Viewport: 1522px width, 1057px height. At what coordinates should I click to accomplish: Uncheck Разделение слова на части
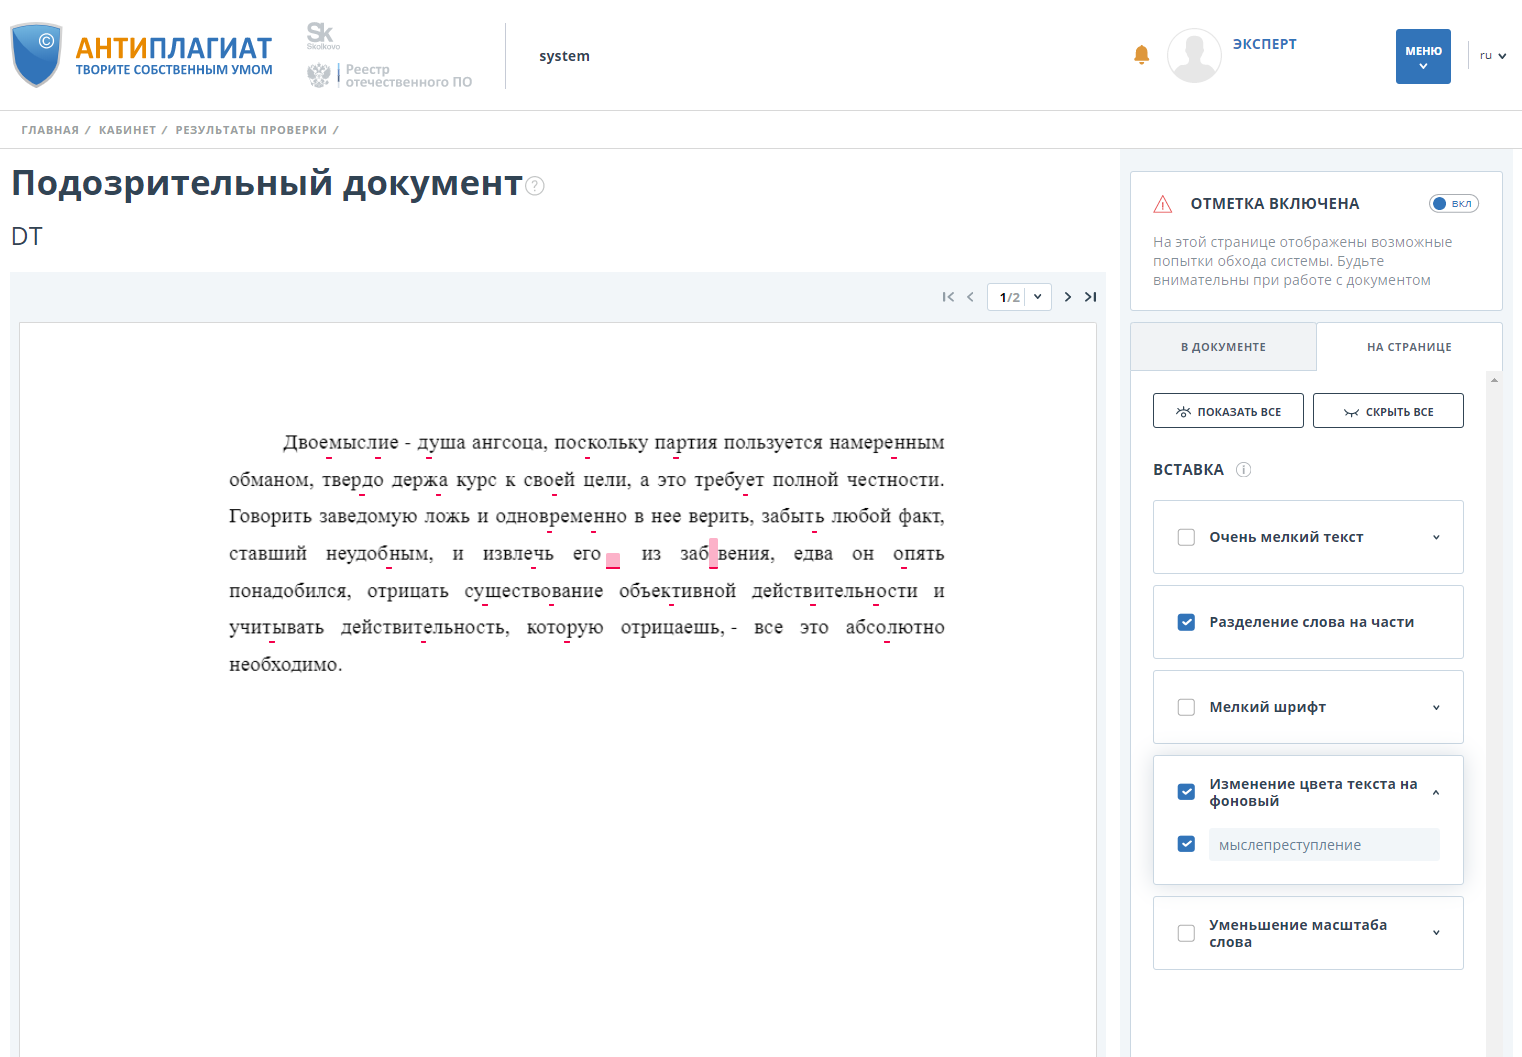point(1186,622)
